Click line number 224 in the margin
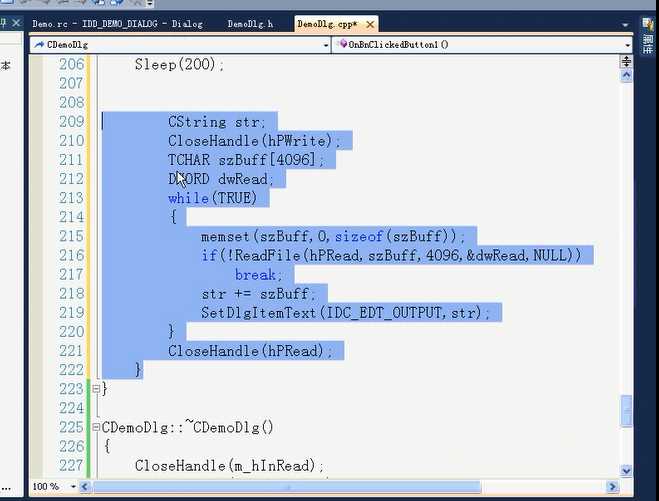Viewport: 659px width, 501px height. [x=71, y=408]
